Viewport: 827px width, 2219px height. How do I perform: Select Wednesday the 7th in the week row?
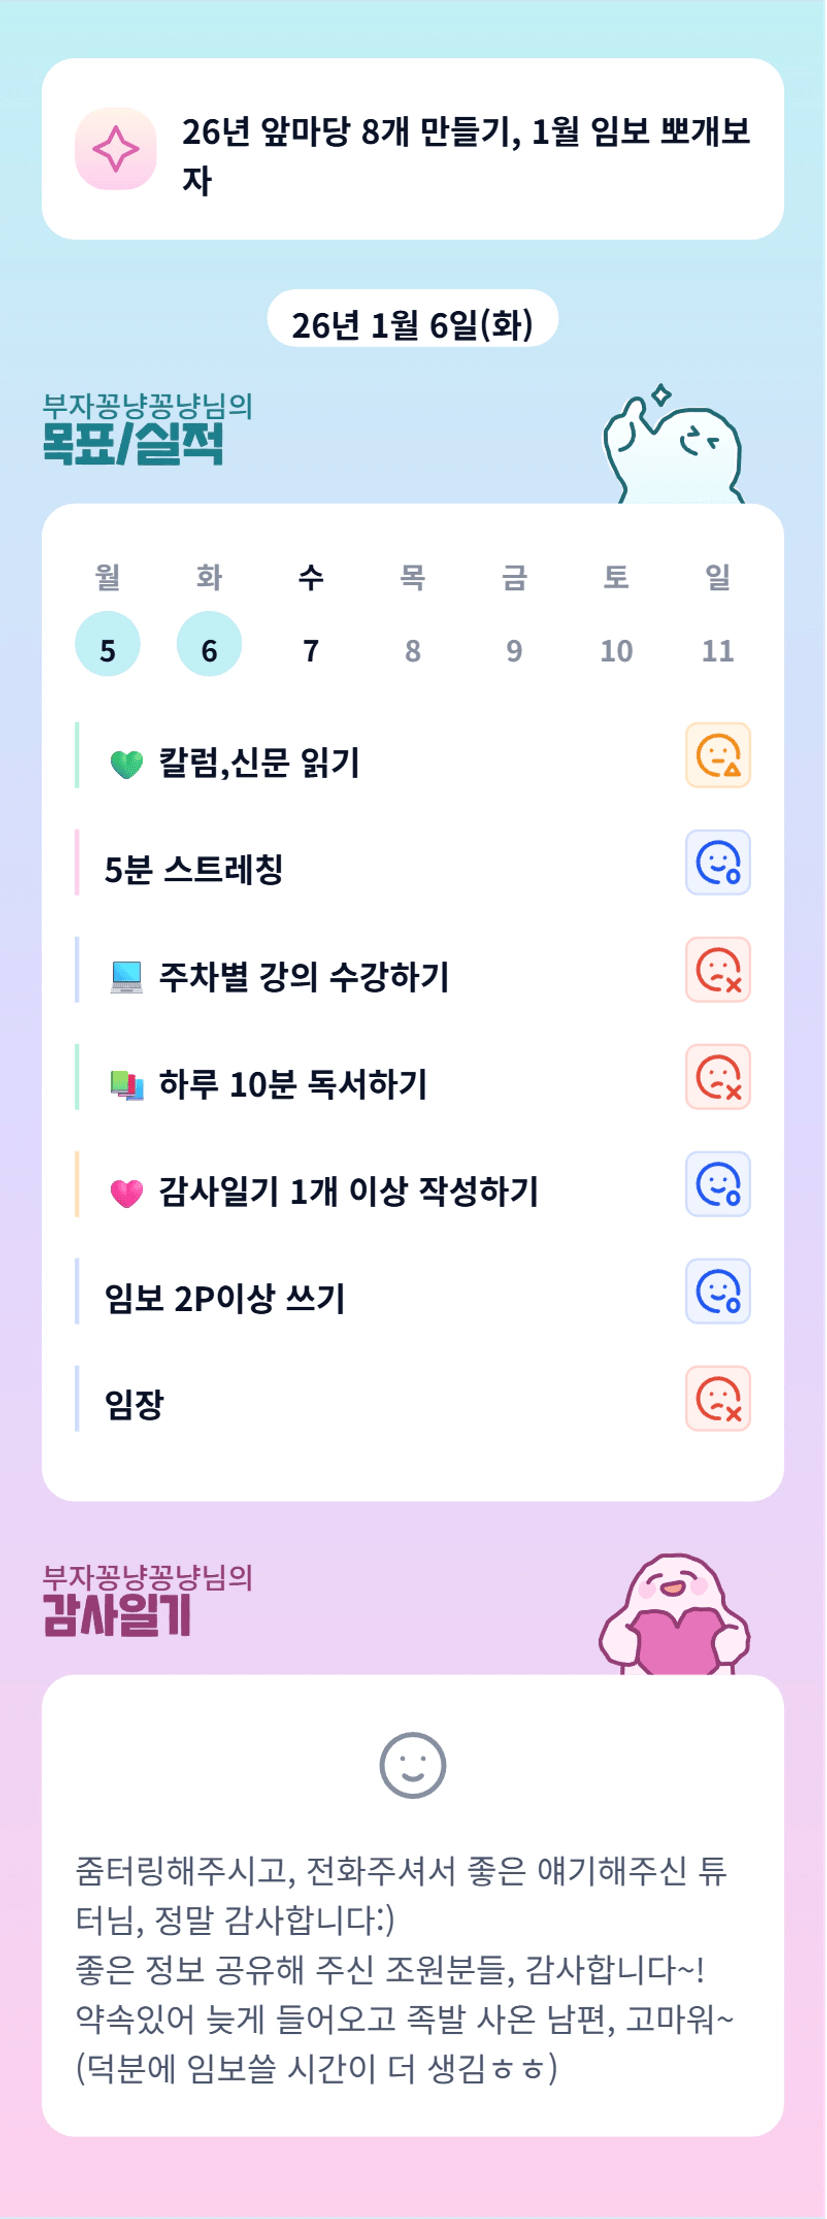[x=311, y=650]
